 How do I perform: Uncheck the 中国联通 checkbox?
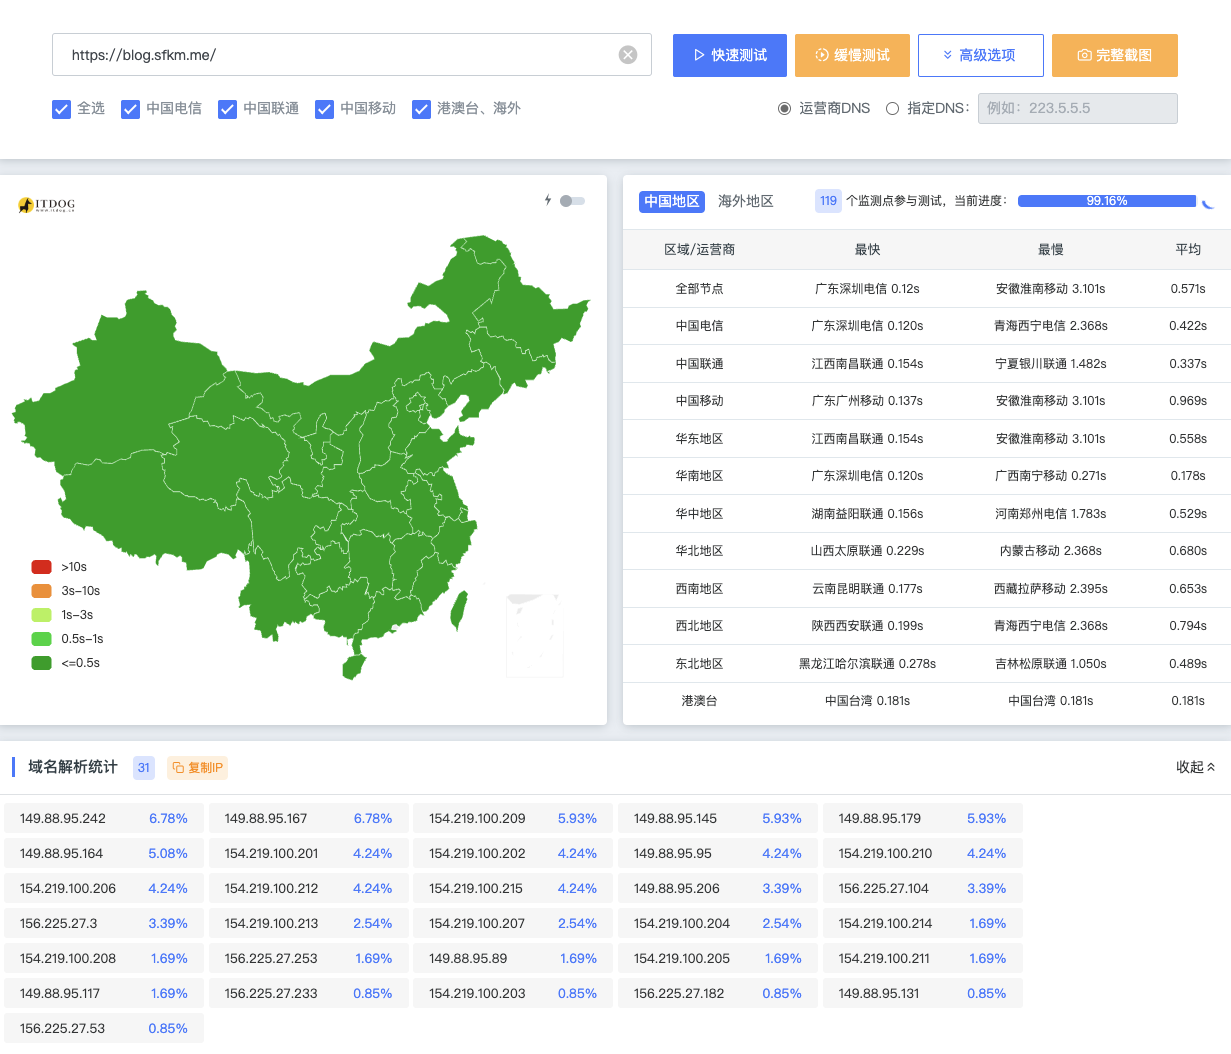click(227, 109)
